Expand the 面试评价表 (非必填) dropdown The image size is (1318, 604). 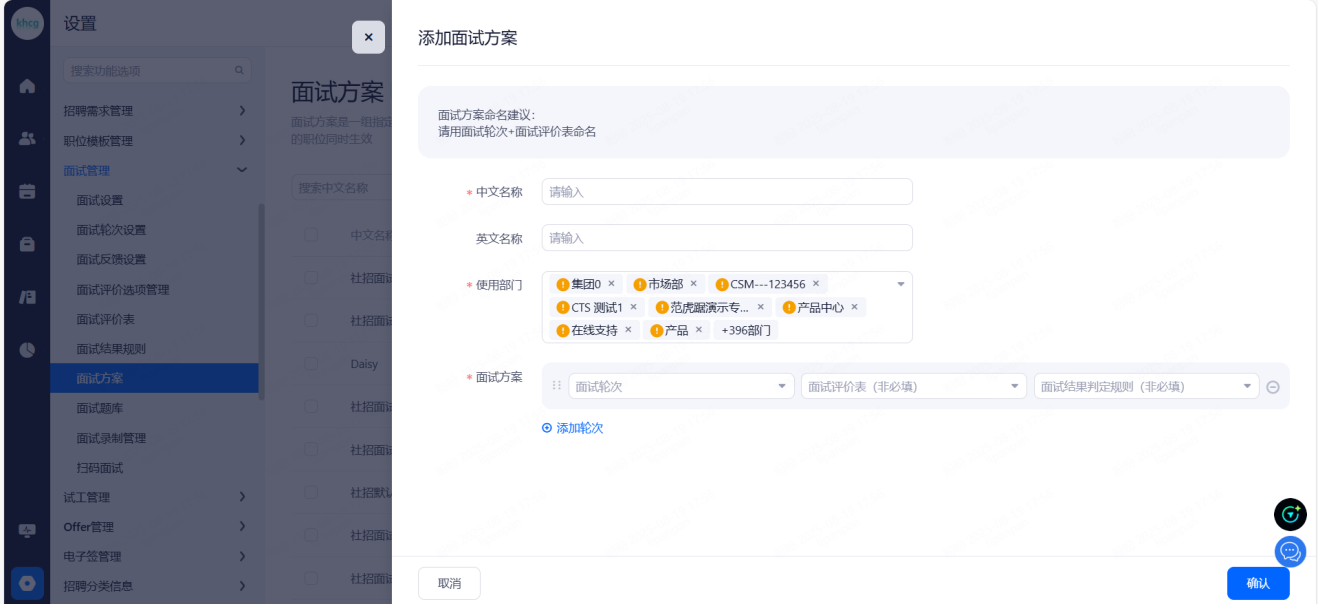click(913, 386)
